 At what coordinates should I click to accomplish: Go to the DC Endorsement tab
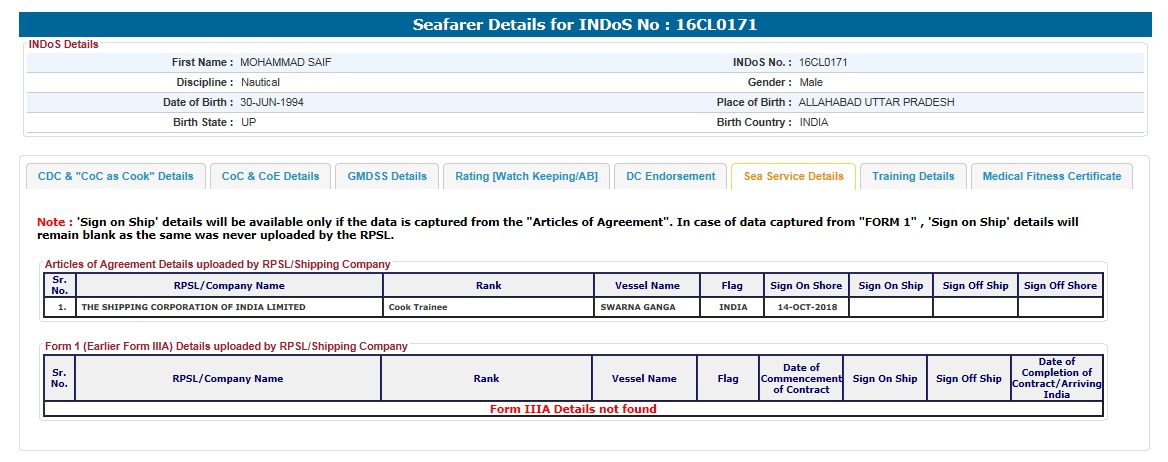click(x=670, y=176)
